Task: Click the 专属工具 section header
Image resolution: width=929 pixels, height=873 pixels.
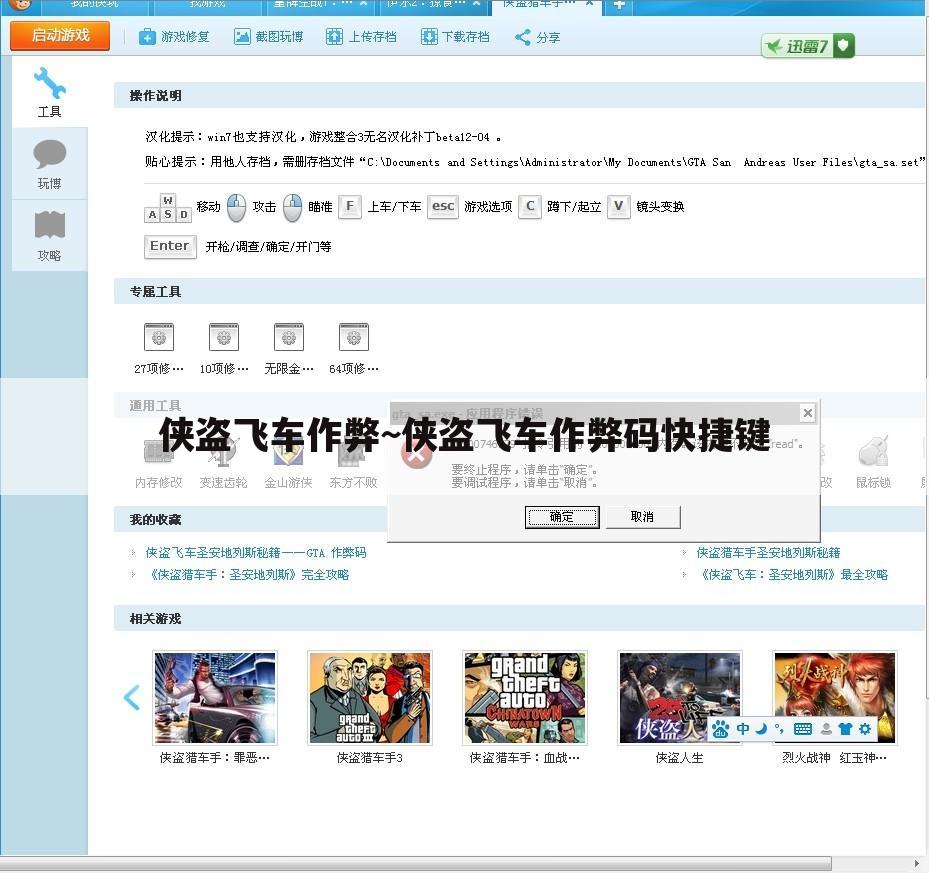Action: coord(520,292)
